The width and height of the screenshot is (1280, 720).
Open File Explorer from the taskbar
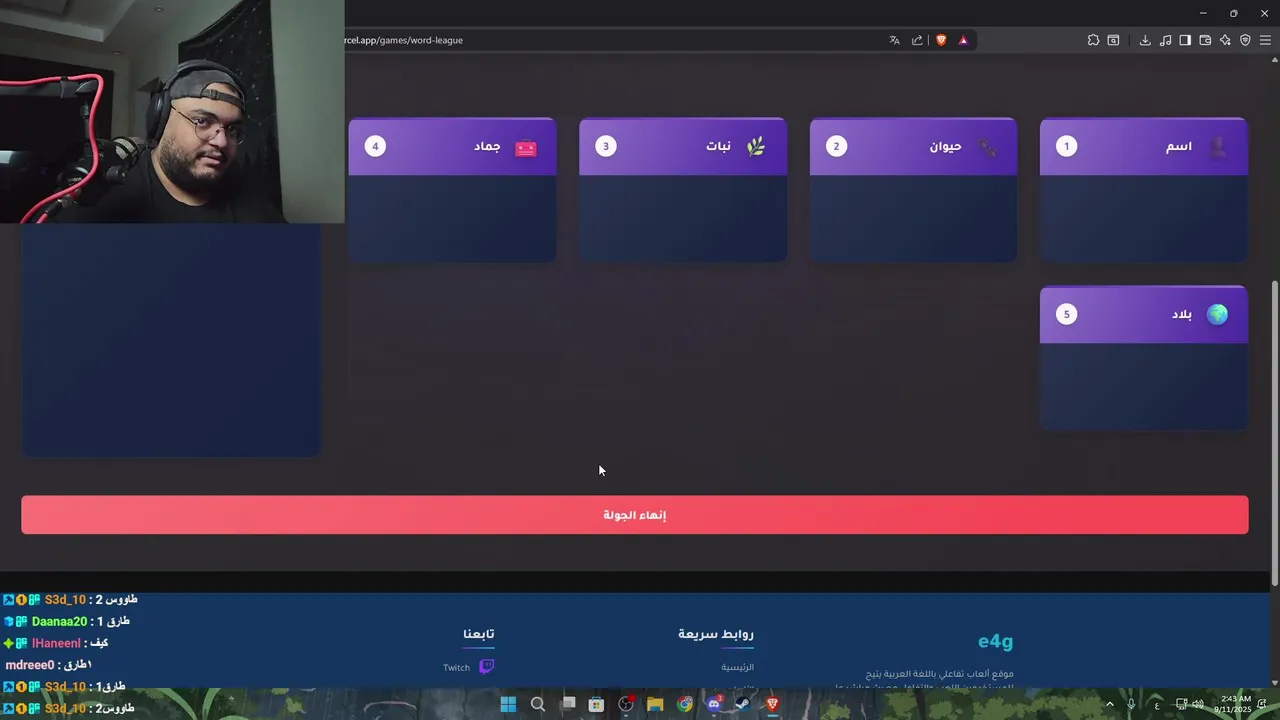(655, 704)
